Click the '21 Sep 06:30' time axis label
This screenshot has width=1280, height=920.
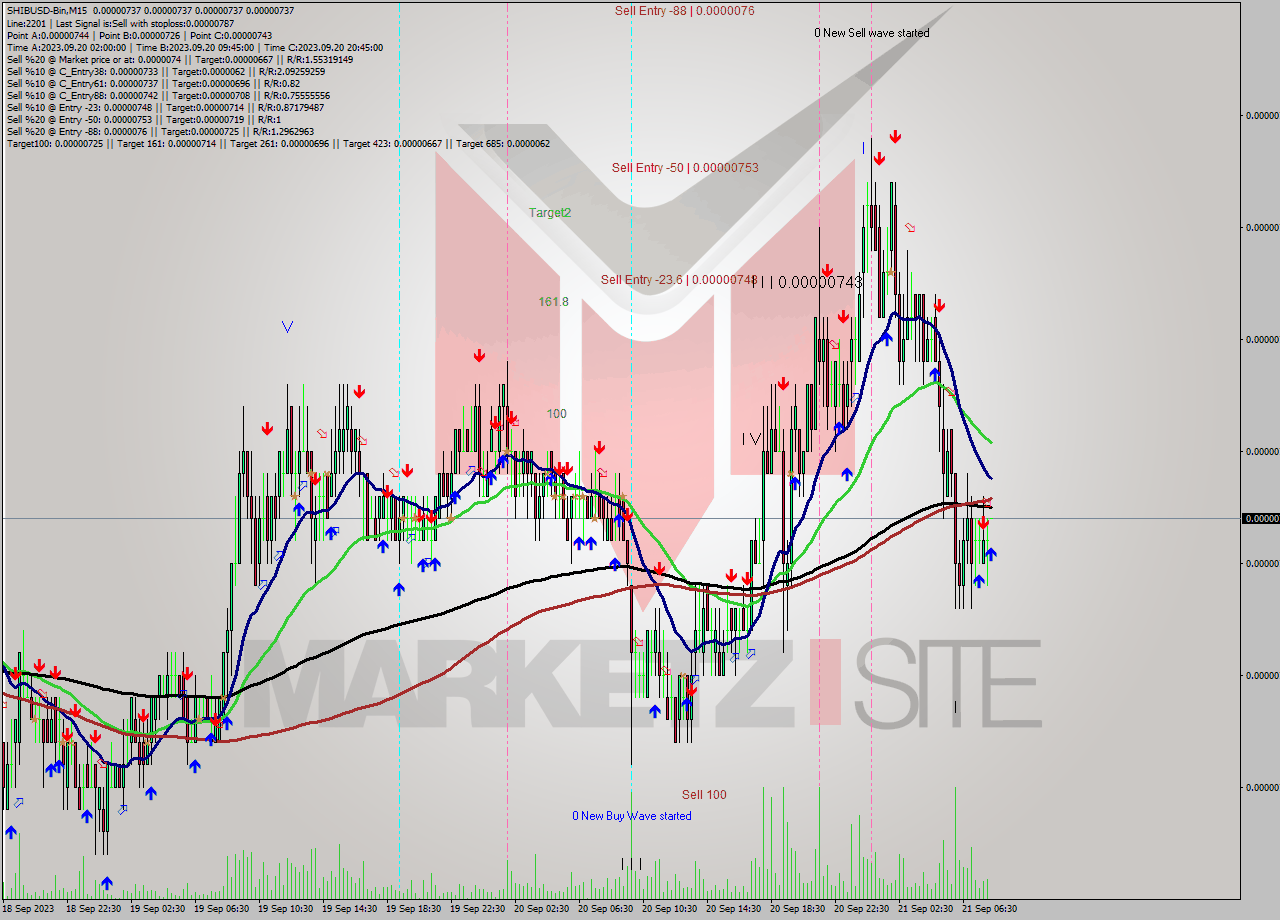[x=990, y=909]
